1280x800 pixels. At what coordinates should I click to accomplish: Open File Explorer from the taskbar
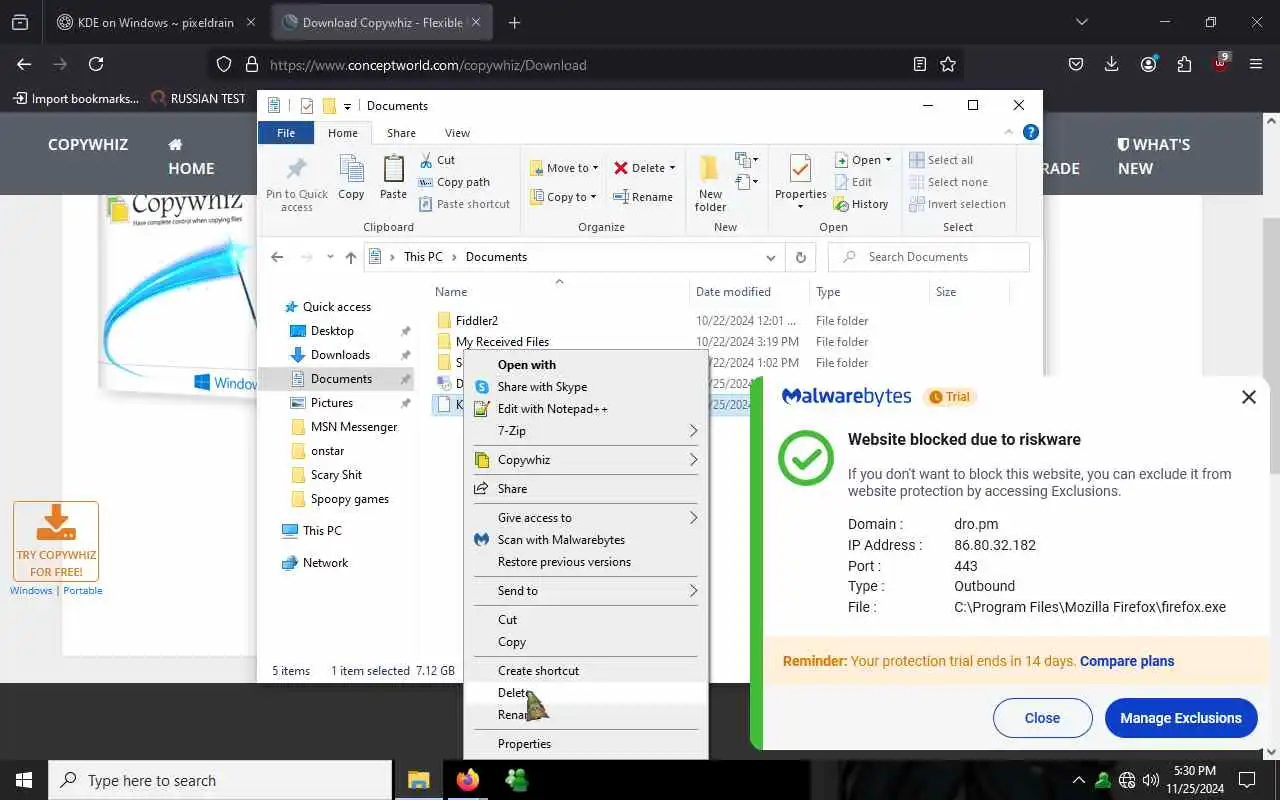point(418,780)
